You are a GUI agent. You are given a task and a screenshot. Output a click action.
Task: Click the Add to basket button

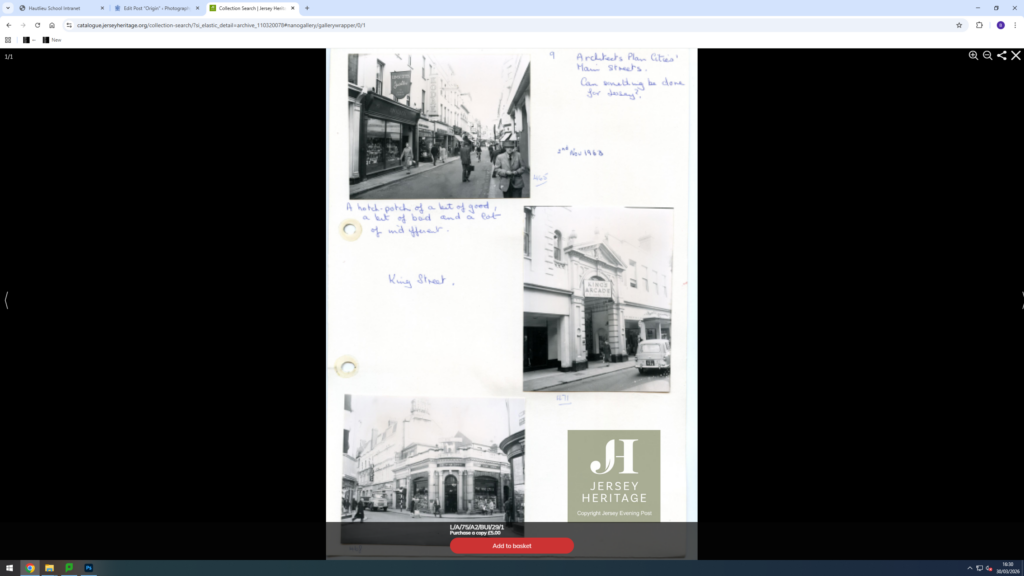coord(511,546)
